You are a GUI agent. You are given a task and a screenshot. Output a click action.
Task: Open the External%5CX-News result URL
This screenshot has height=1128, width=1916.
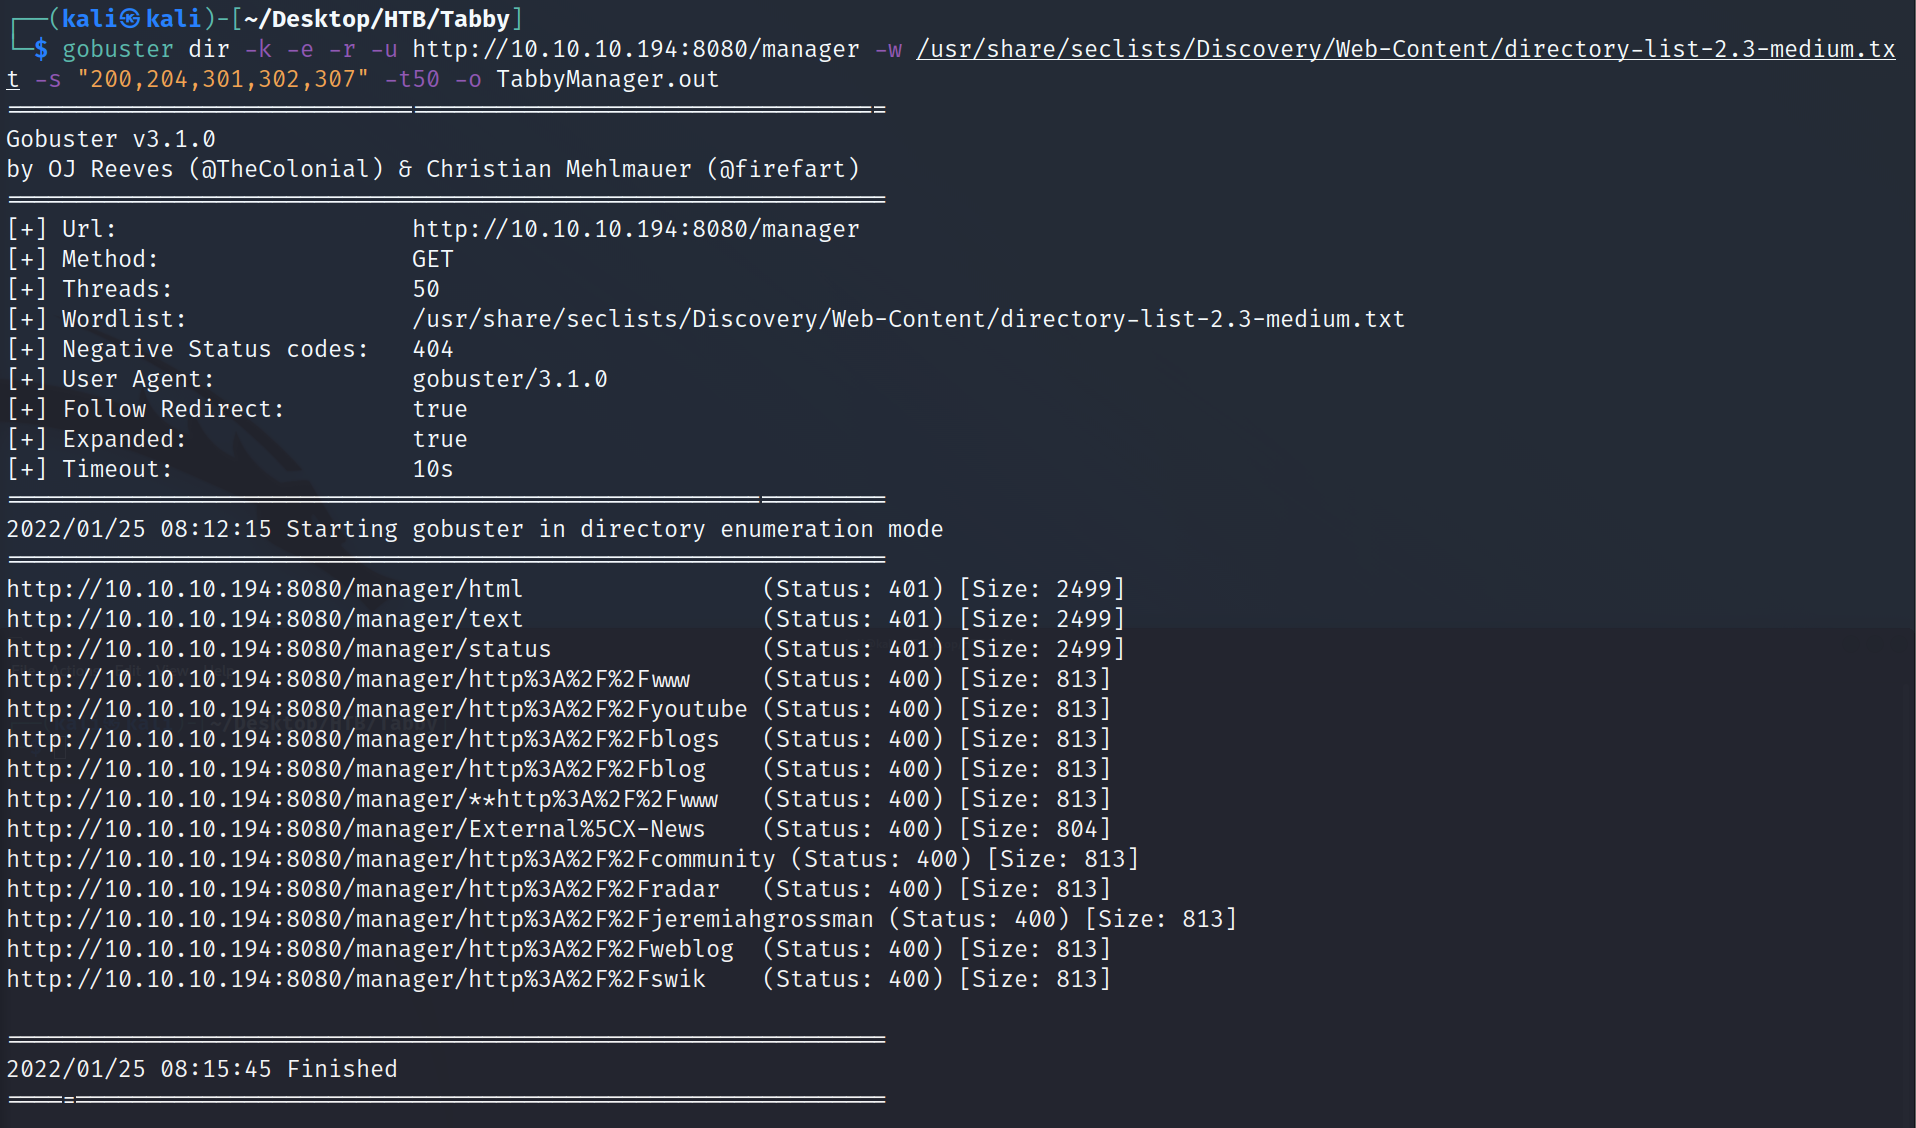coord(355,829)
